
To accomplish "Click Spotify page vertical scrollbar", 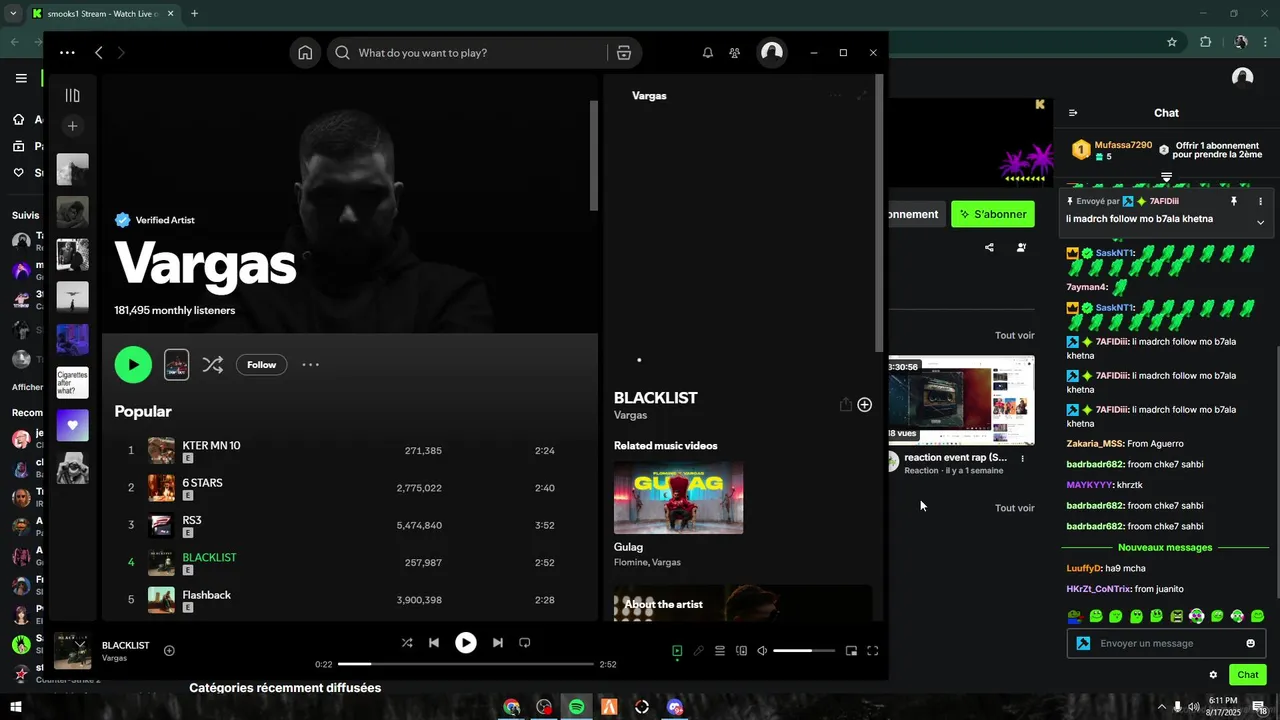I will tap(594, 155).
